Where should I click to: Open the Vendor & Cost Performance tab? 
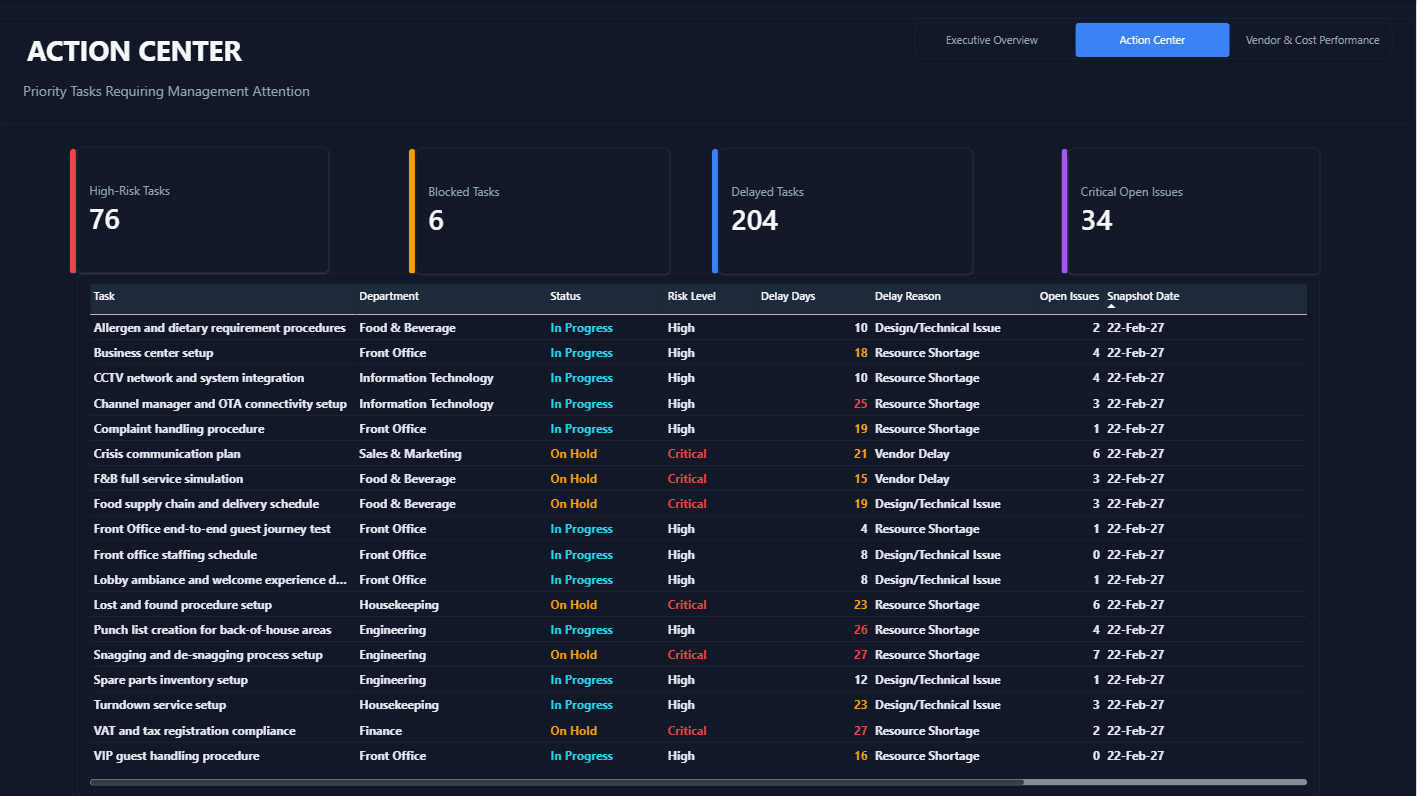point(1312,40)
